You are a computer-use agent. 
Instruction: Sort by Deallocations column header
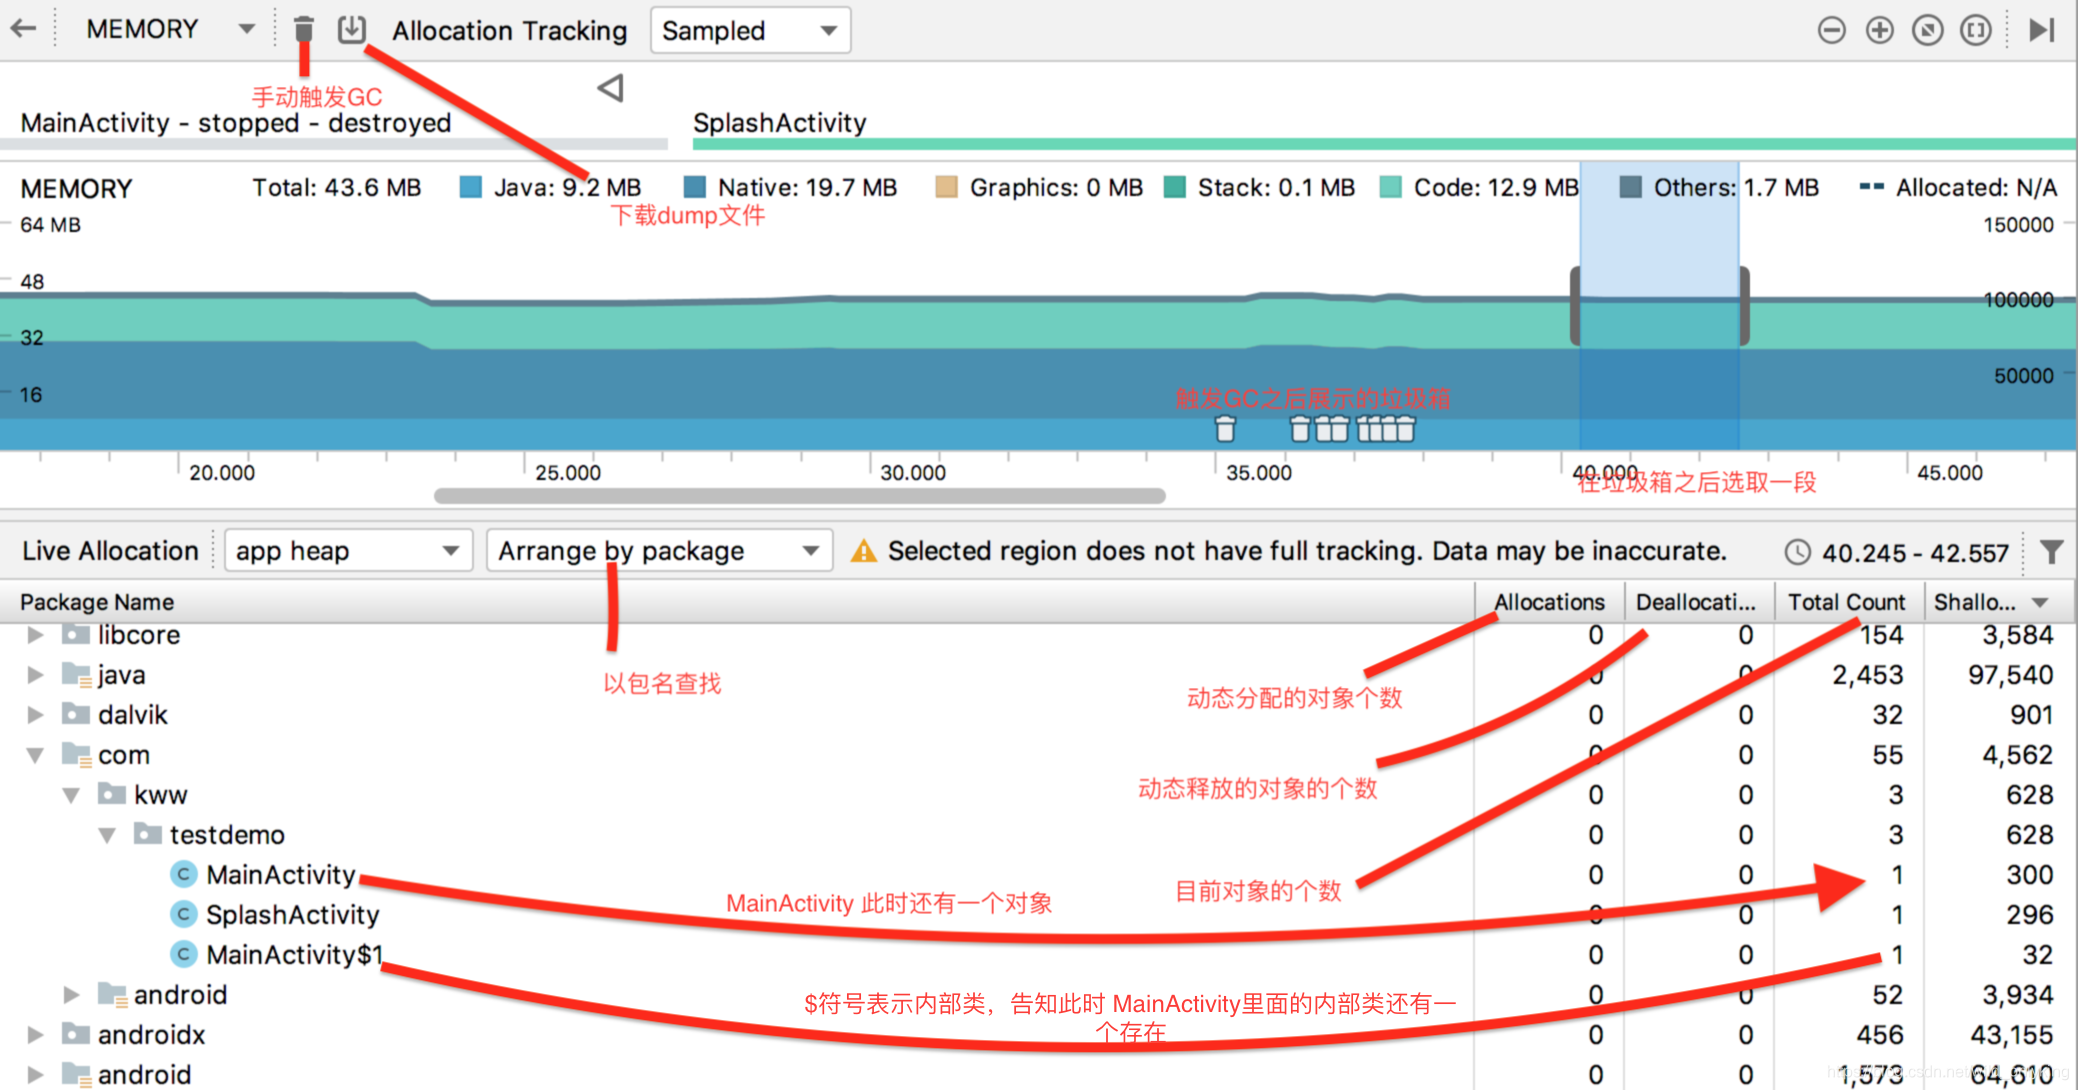pos(1699,602)
